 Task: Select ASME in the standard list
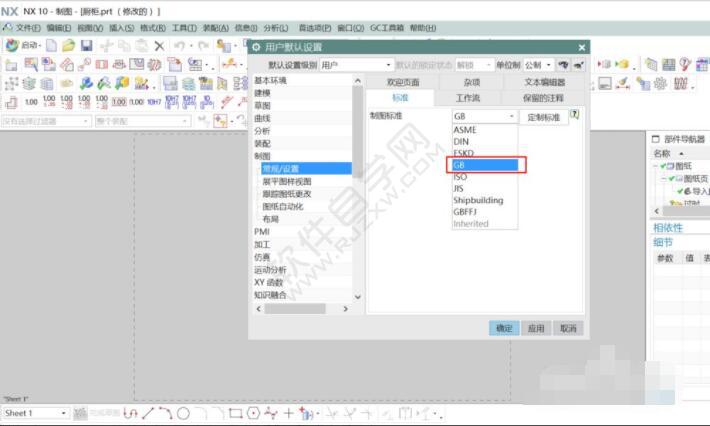(x=485, y=130)
